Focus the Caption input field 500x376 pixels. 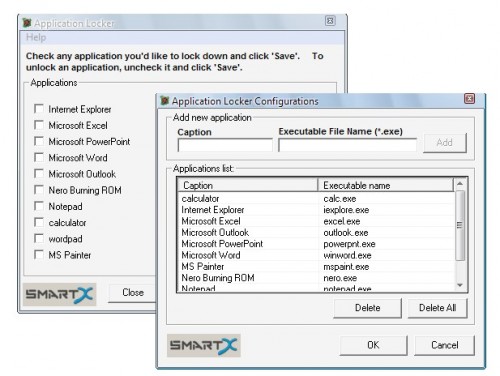225,145
